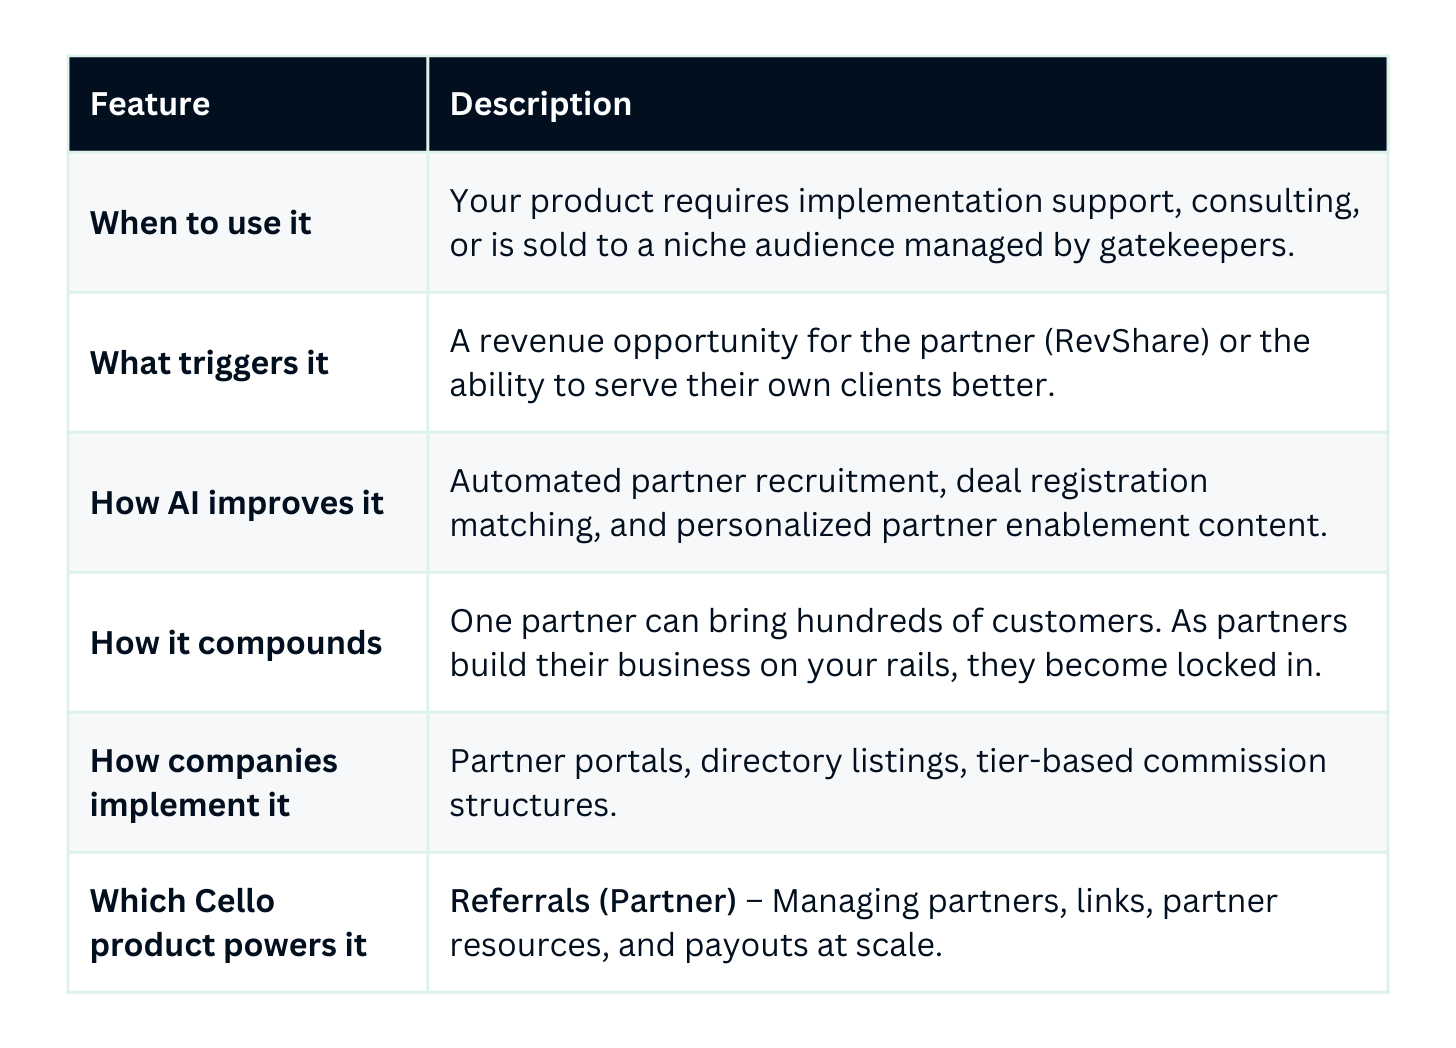Select the automated partner recruitment description
Image resolution: width=1456 pixels, height=1048 pixels.
coord(828,481)
